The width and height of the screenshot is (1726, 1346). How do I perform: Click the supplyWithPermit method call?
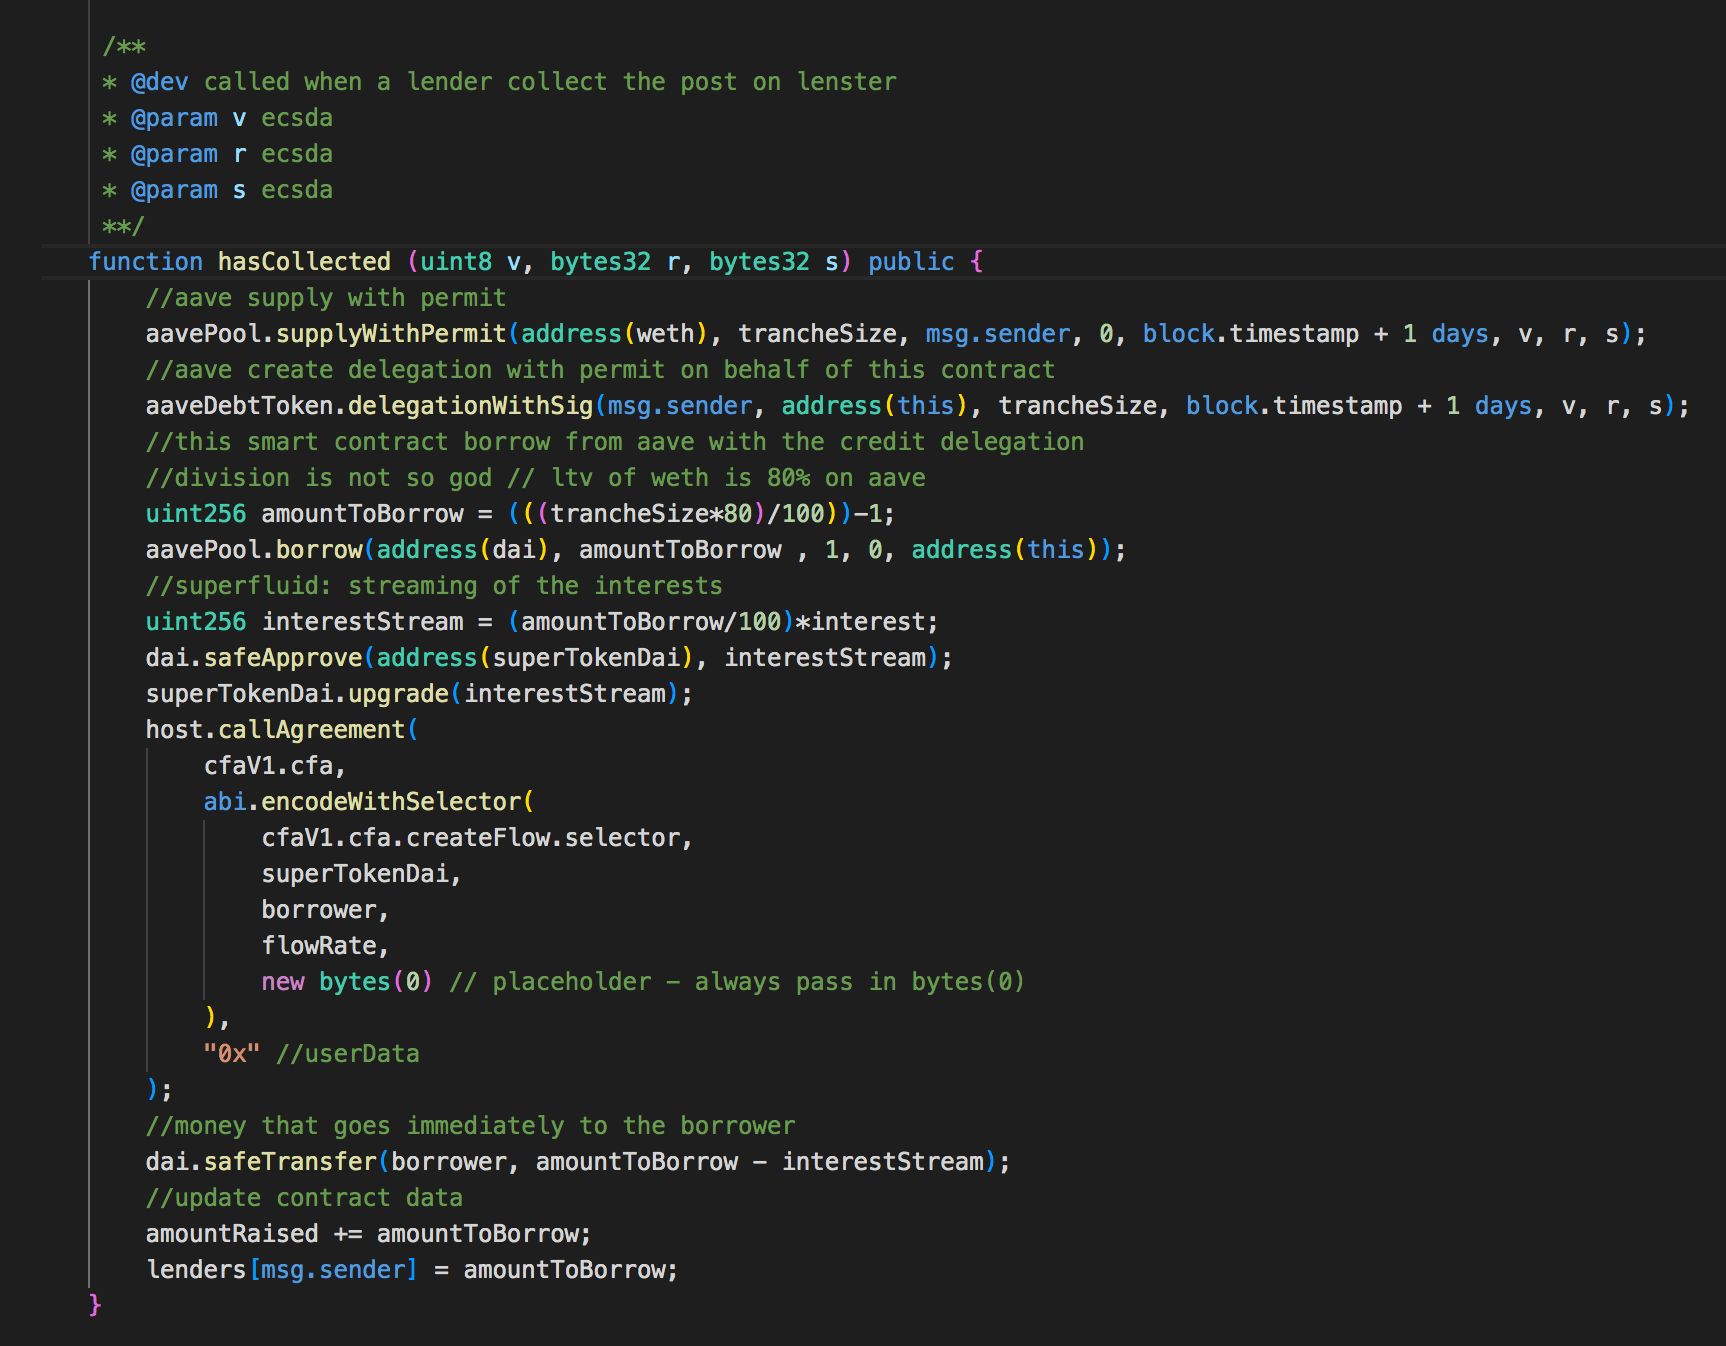coord(391,334)
